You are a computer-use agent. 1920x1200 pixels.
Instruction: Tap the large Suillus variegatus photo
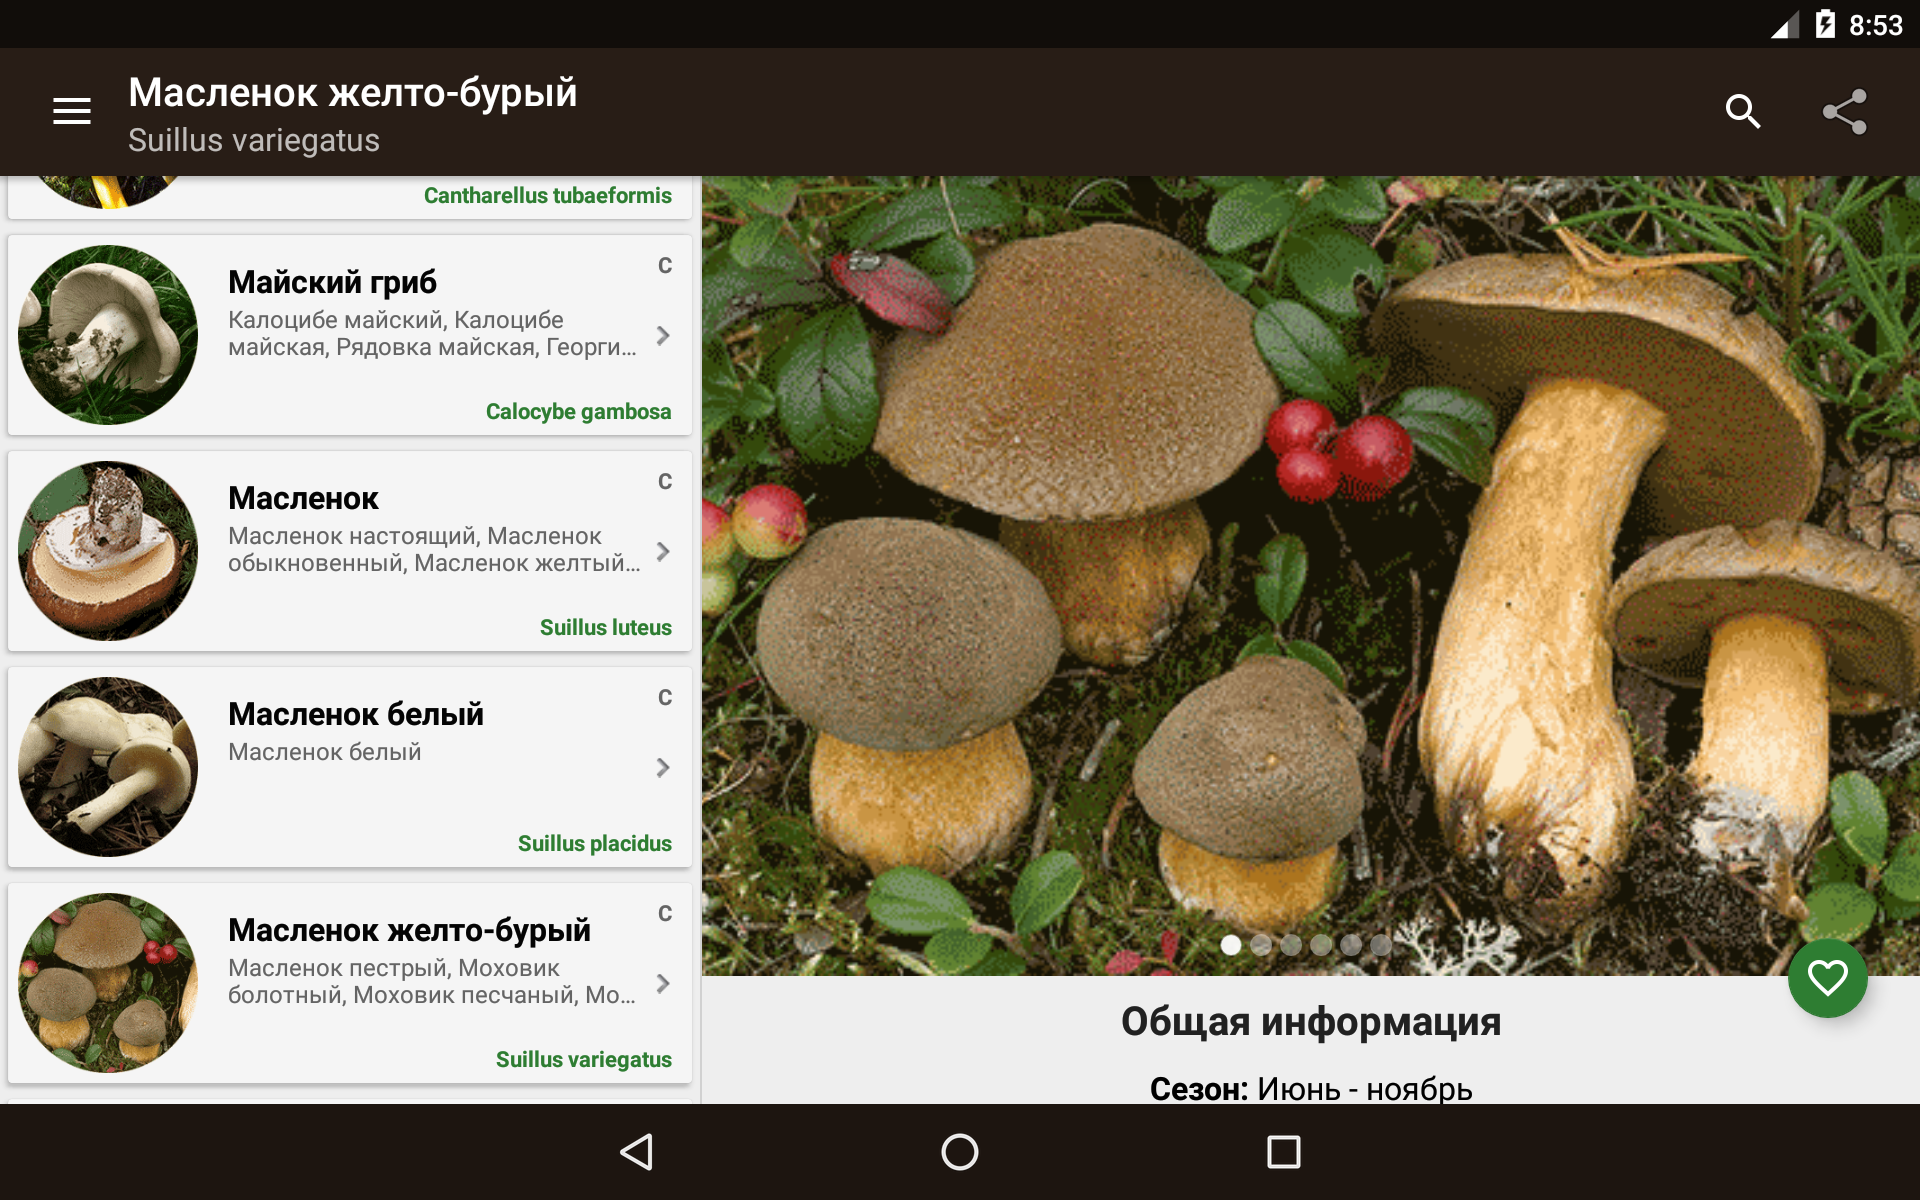1311,576
